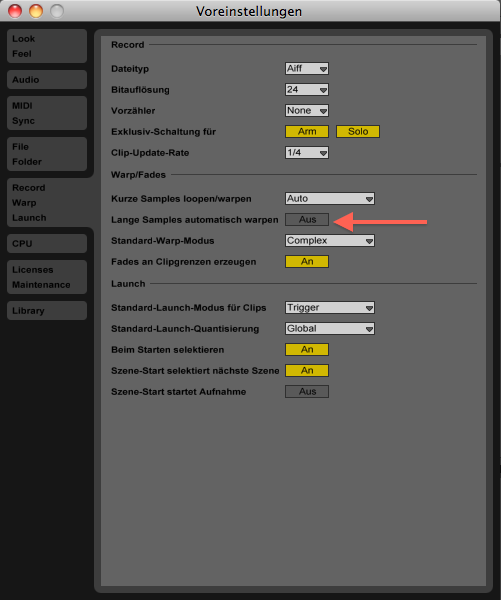Toggle the Arm exclusive button
This screenshot has height=600, width=501.
click(x=307, y=132)
